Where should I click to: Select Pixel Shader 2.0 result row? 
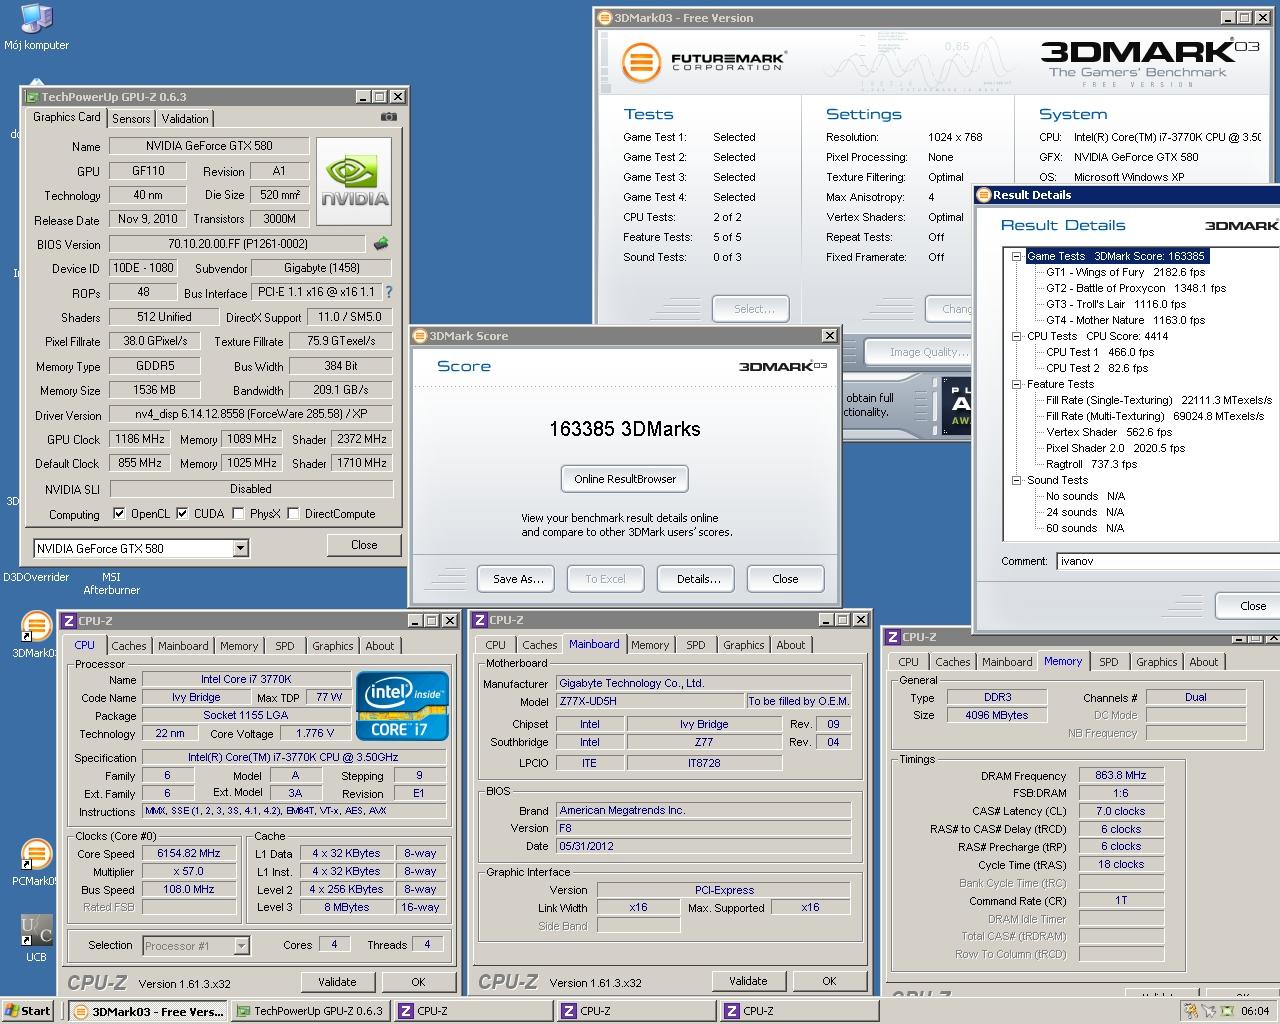point(1115,448)
